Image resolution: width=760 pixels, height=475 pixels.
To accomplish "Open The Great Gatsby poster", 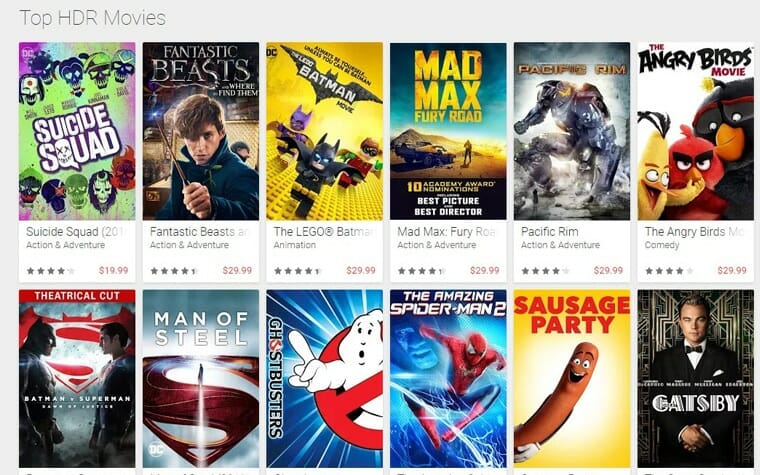I will [x=696, y=379].
